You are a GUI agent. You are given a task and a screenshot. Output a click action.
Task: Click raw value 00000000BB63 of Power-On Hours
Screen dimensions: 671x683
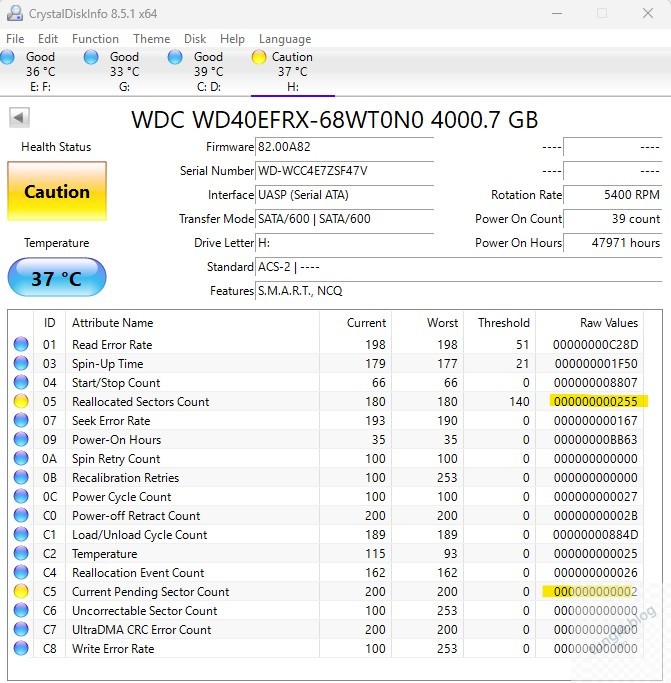tap(596, 440)
